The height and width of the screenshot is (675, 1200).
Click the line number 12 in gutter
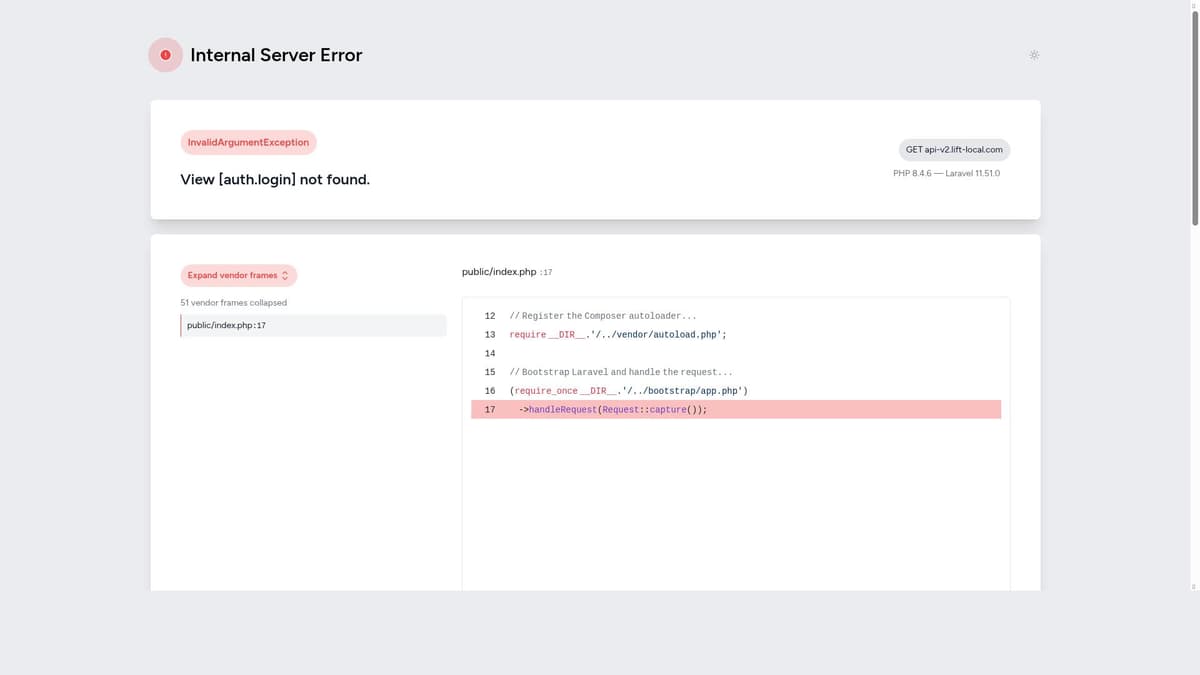pyautogui.click(x=490, y=316)
